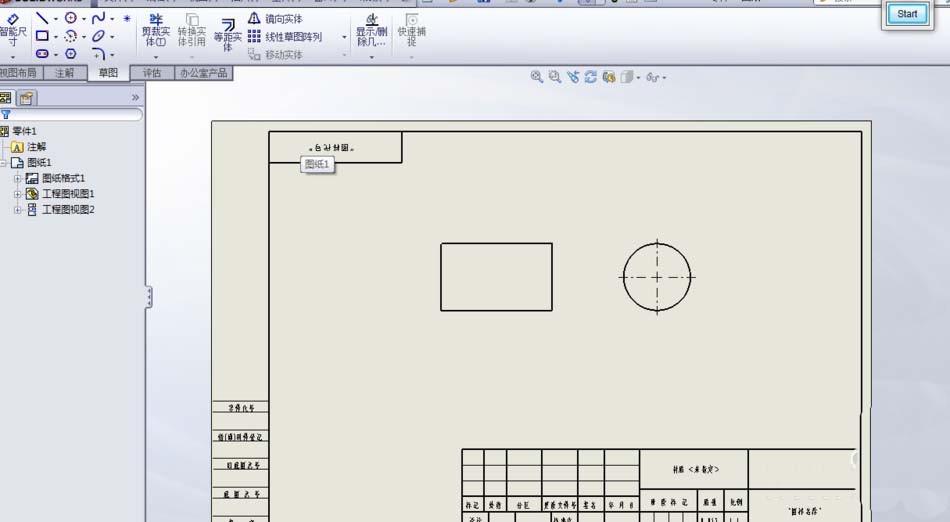
Task: Select the Line sketch tool
Action: [42, 18]
